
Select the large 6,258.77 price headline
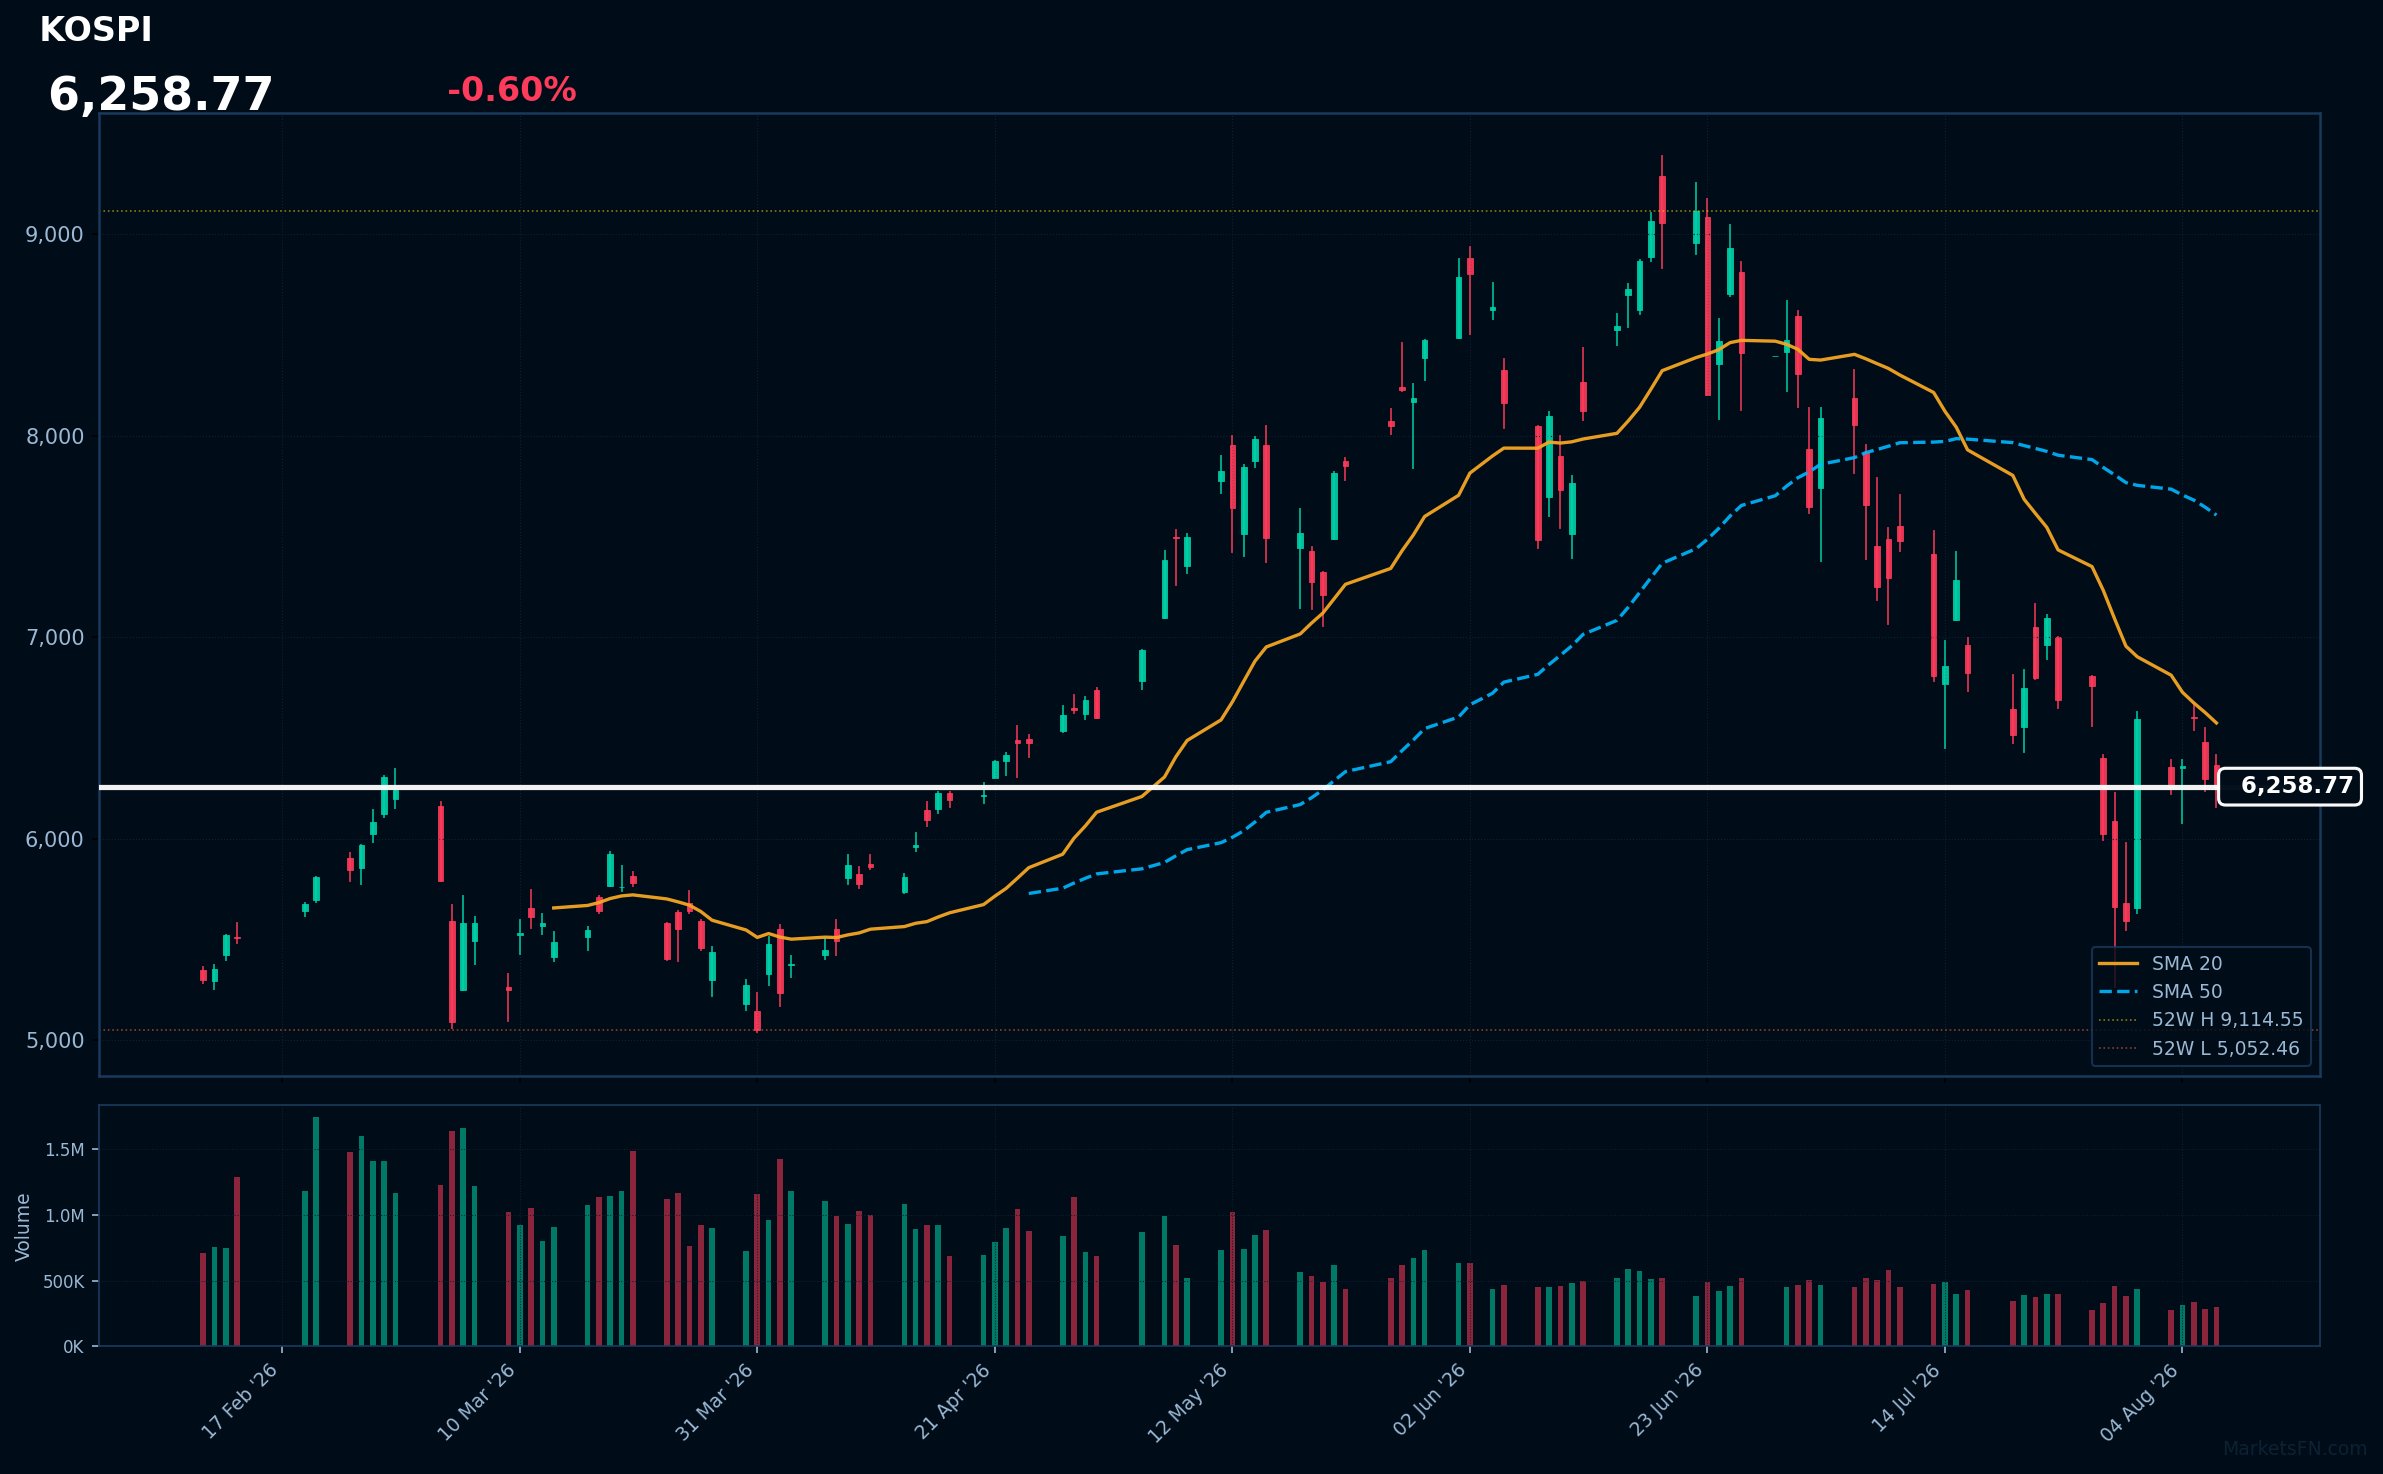coord(161,95)
